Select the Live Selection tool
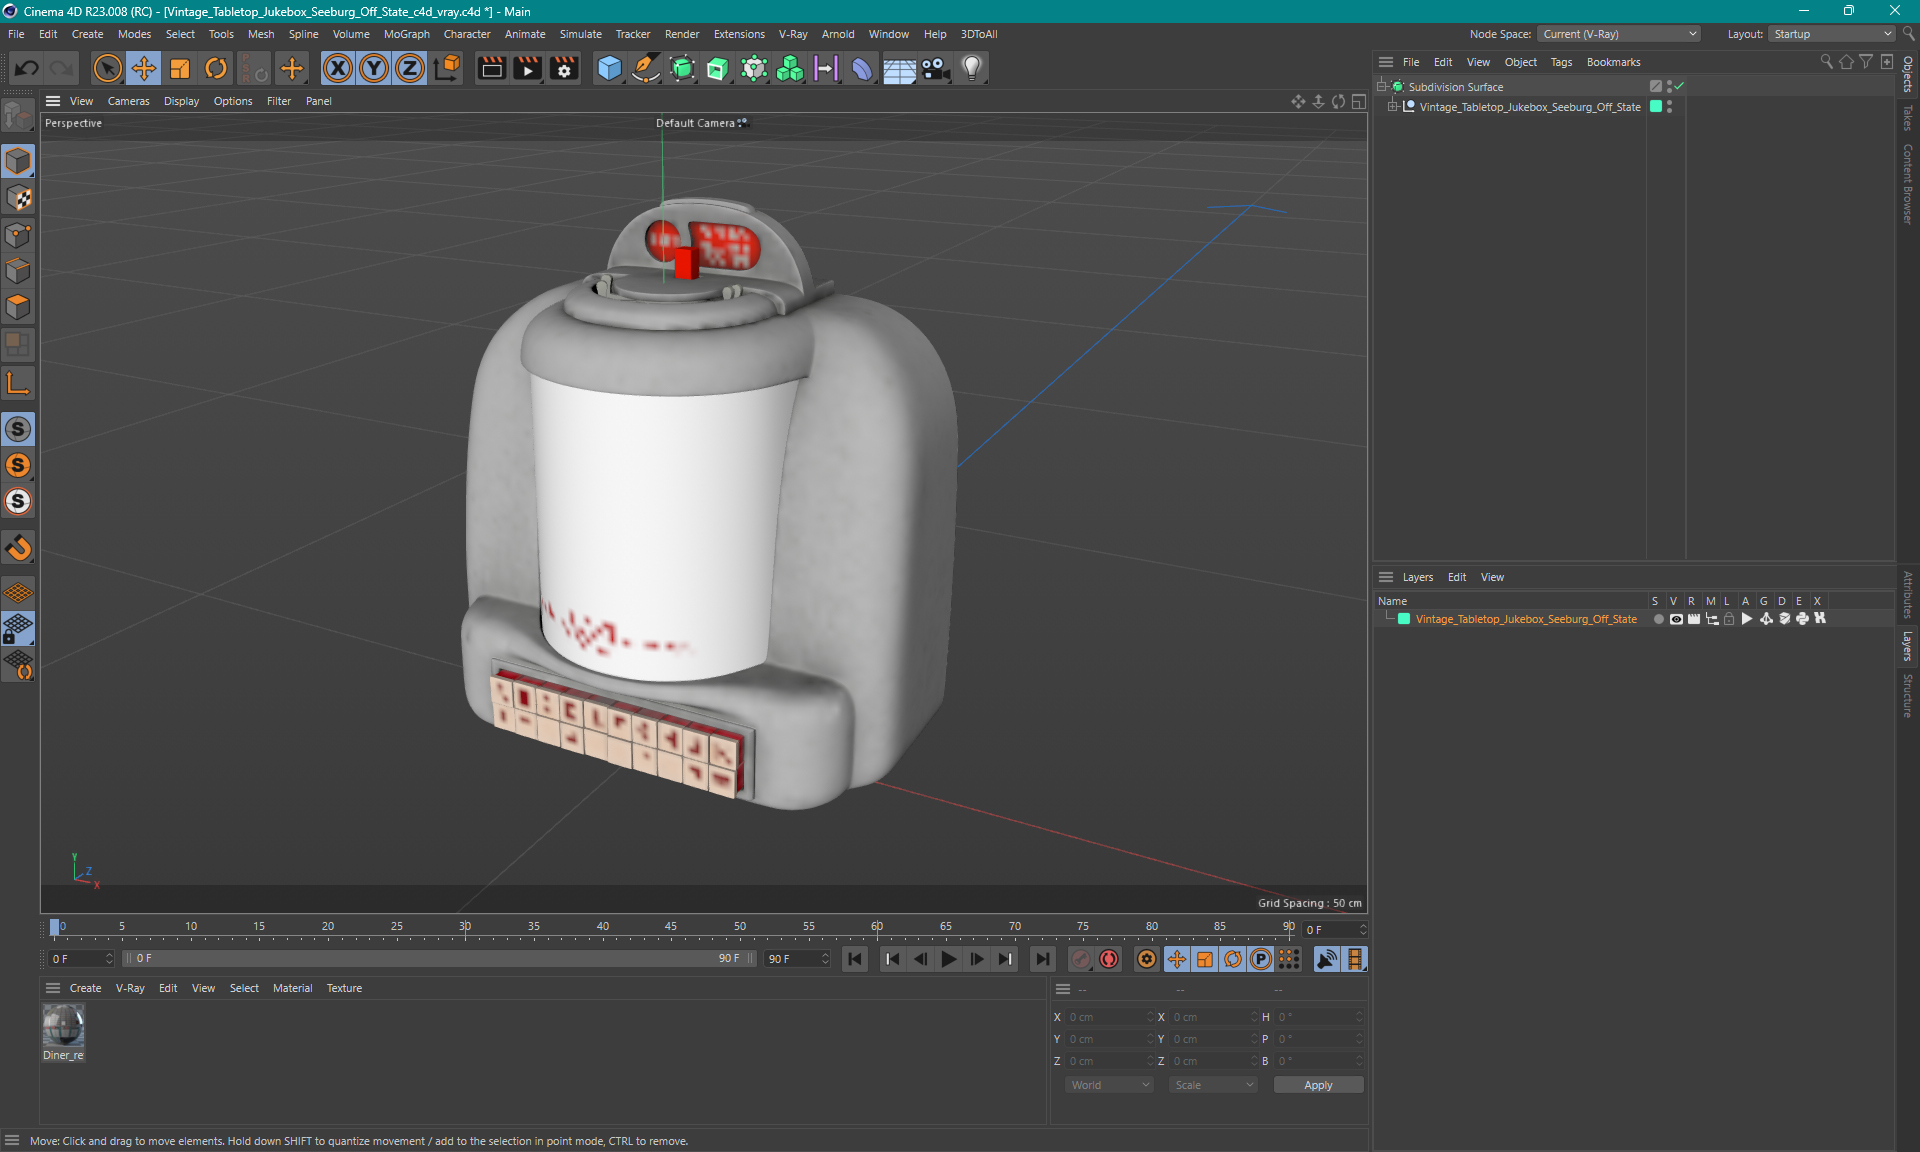The image size is (1920, 1152). coord(107,68)
